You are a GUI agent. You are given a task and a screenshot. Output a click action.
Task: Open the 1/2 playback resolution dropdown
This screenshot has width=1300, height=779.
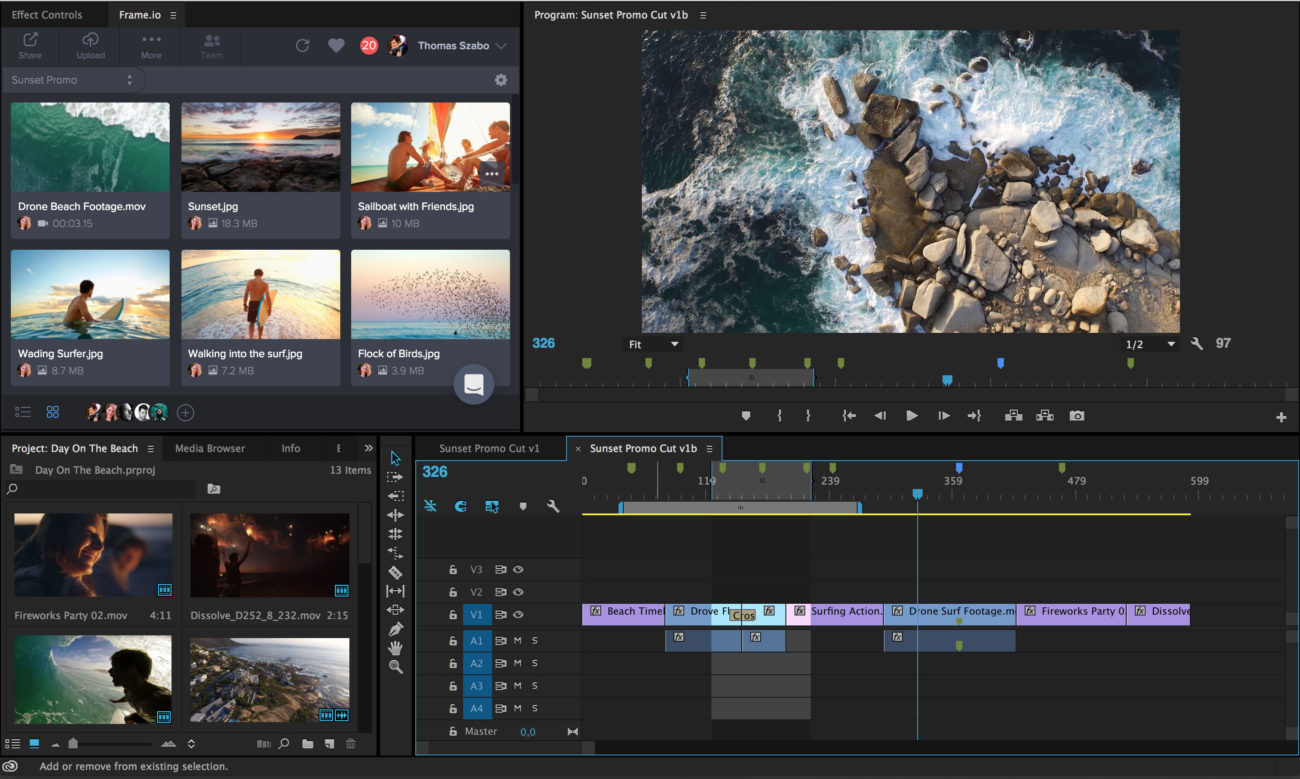1150,344
